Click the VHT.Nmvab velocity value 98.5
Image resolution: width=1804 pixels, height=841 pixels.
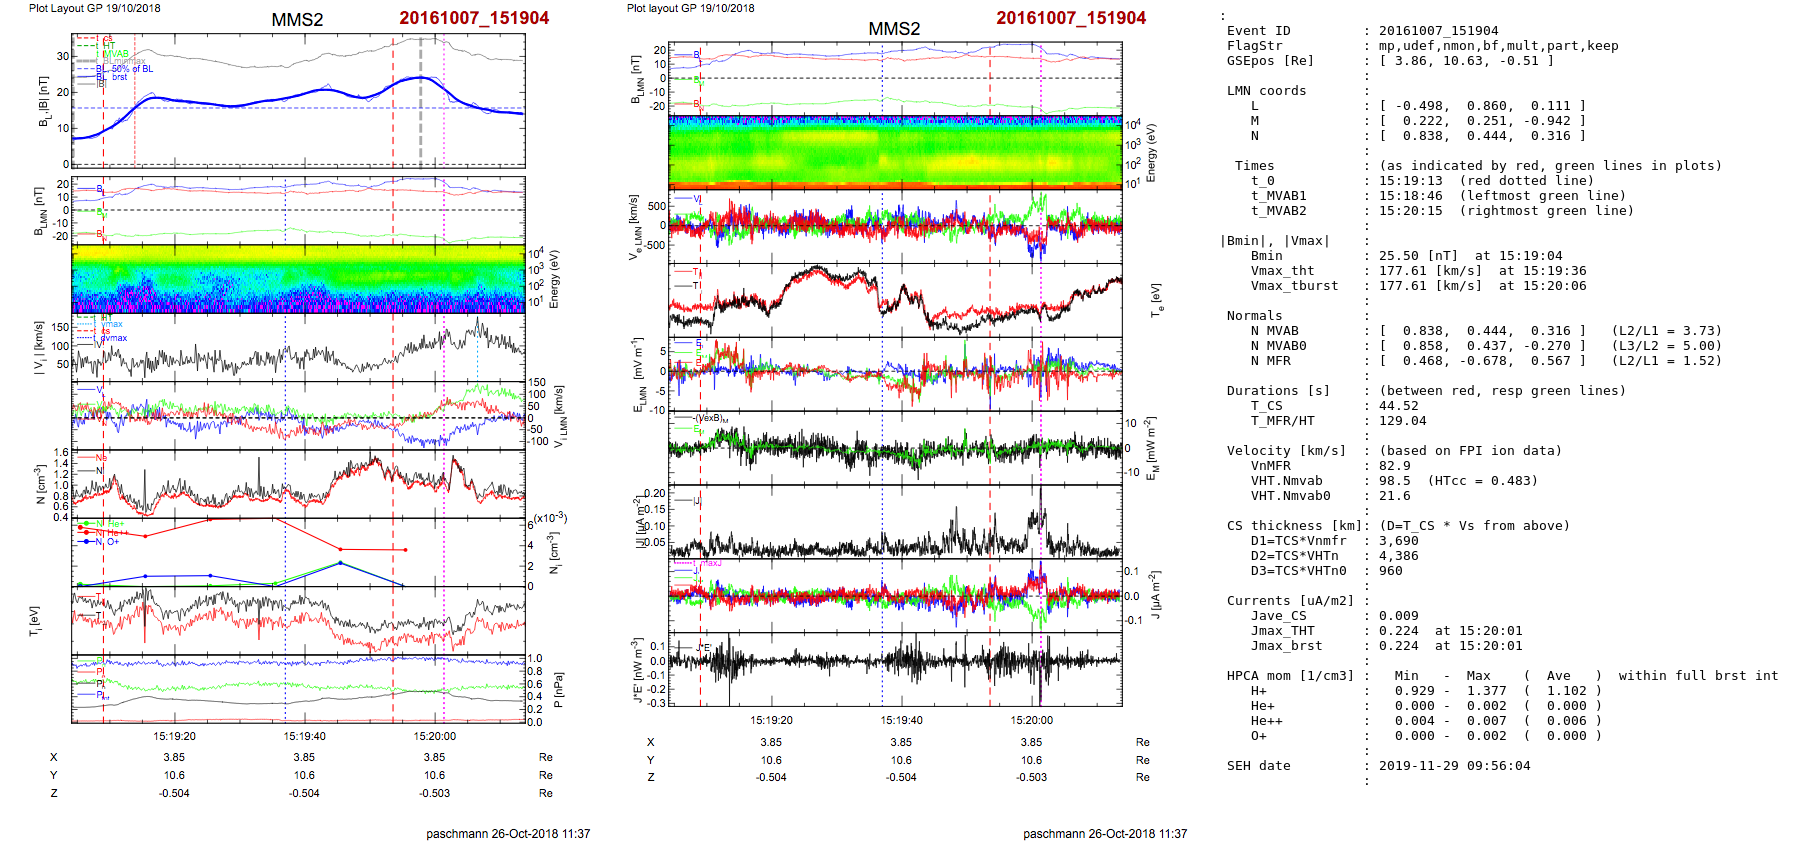pyautogui.click(x=1394, y=481)
